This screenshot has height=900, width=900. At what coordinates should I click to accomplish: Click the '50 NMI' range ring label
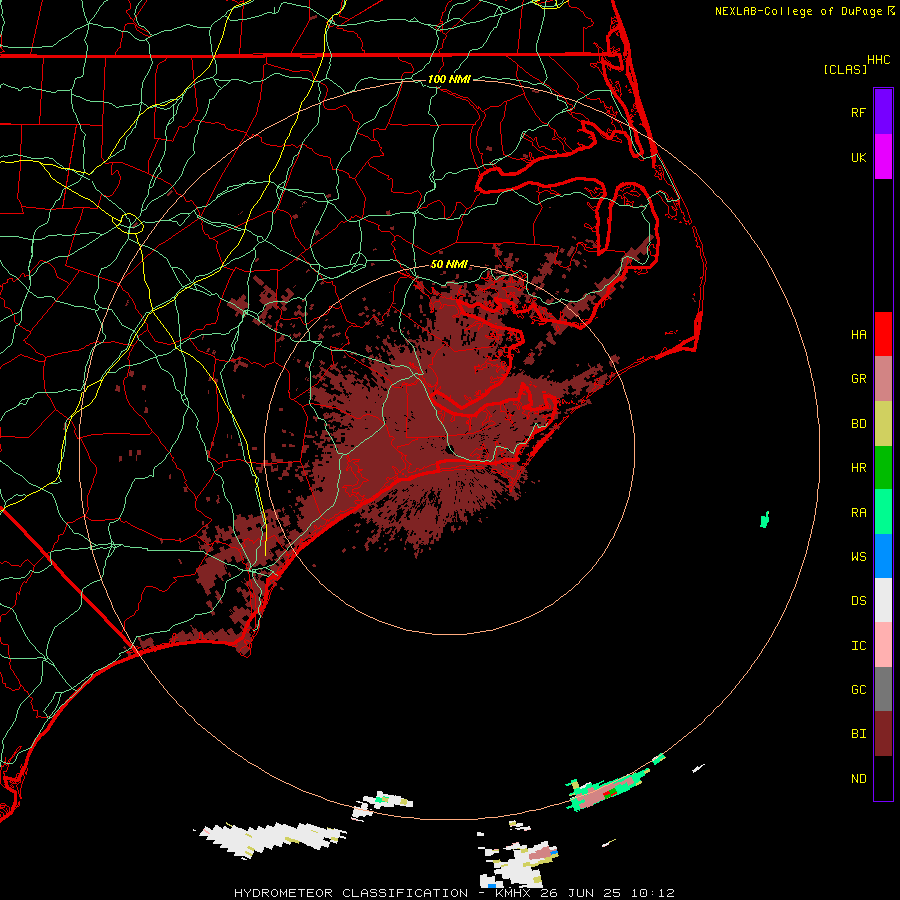coord(449,264)
